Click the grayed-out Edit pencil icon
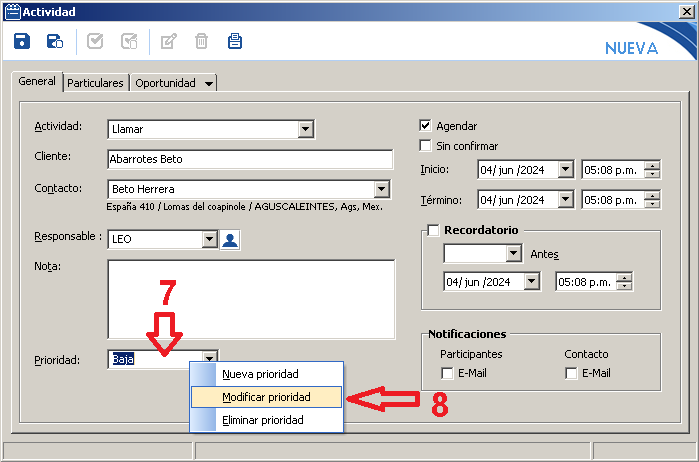Viewport: 699px width, 462px height. click(169, 41)
